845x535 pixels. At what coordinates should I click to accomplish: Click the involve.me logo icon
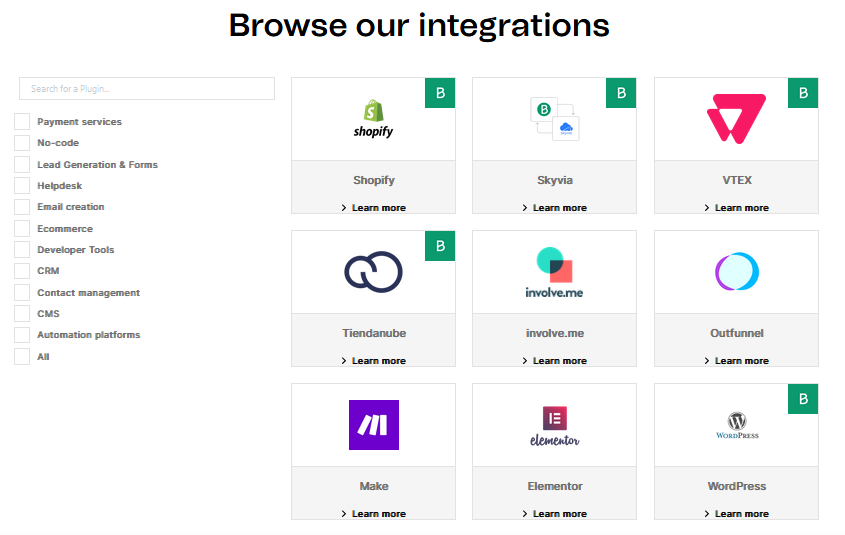point(555,272)
